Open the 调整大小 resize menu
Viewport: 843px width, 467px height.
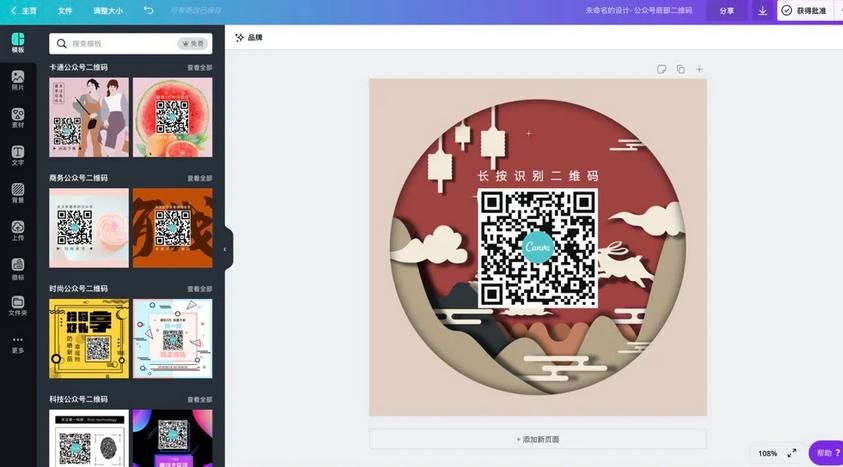pyautogui.click(x=108, y=11)
